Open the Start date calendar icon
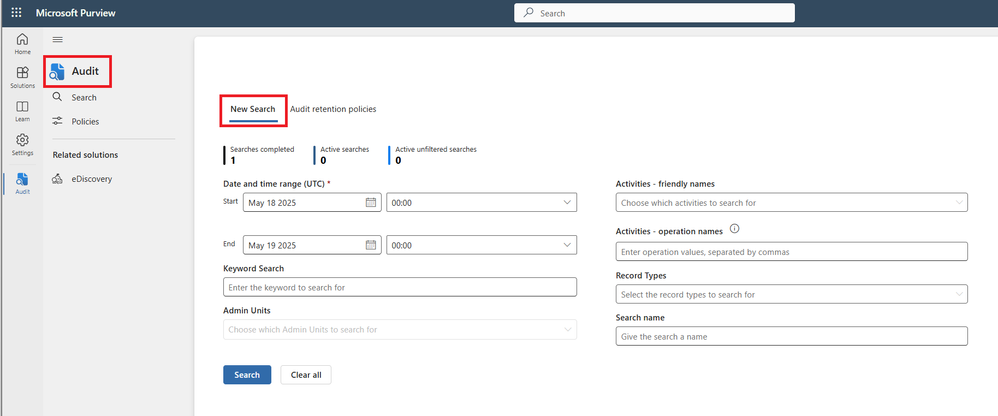The width and height of the screenshot is (998, 416). click(371, 202)
